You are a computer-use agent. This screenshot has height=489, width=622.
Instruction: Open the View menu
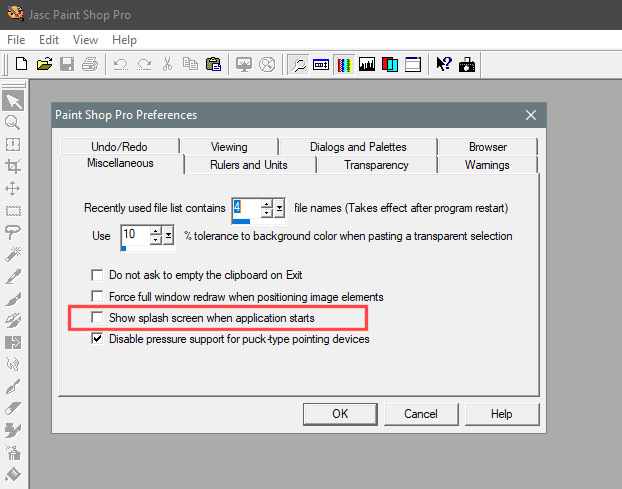click(85, 40)
